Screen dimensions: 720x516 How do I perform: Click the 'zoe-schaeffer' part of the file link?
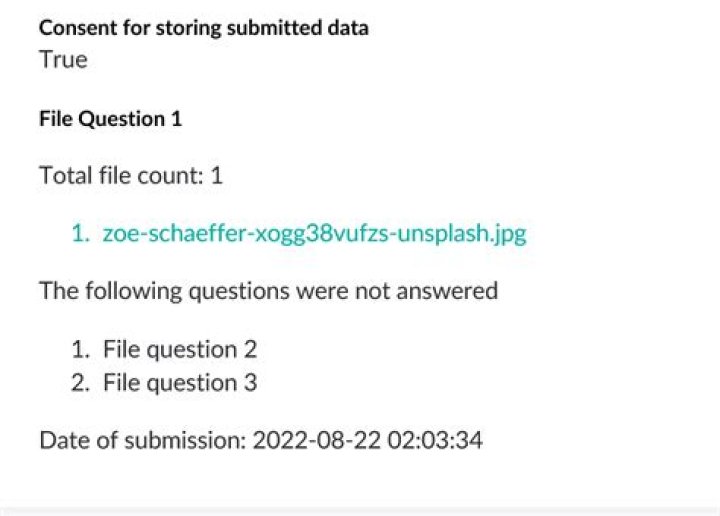(165, 234)
